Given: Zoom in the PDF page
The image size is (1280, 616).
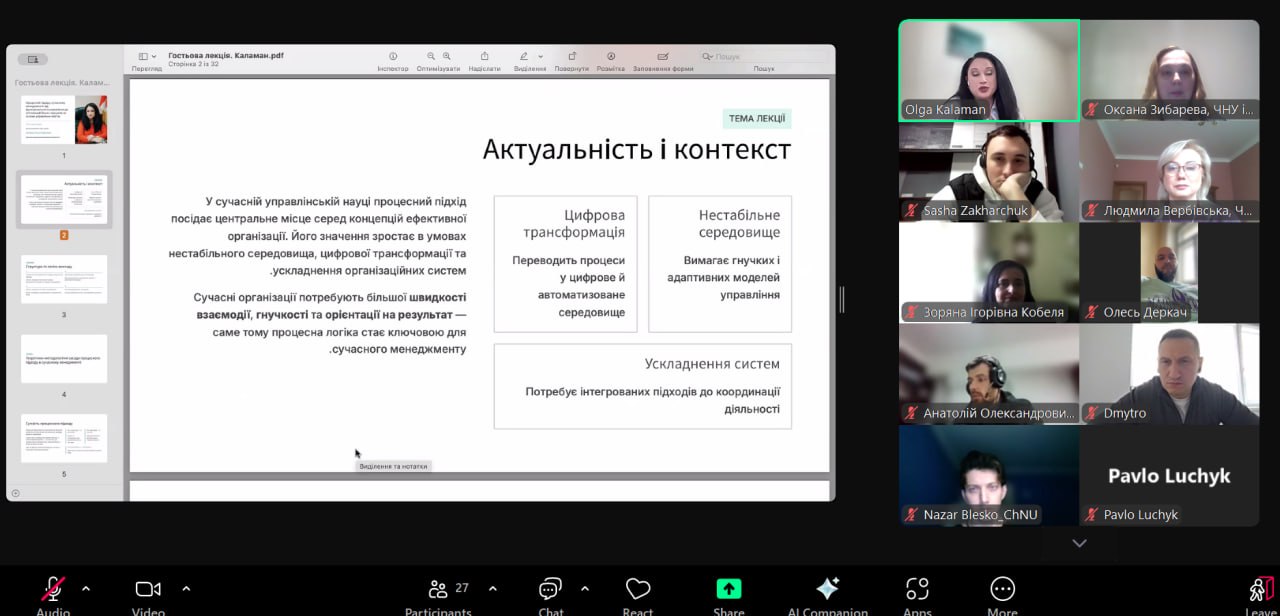Looking at the screenshot, I should click(446, 57).
